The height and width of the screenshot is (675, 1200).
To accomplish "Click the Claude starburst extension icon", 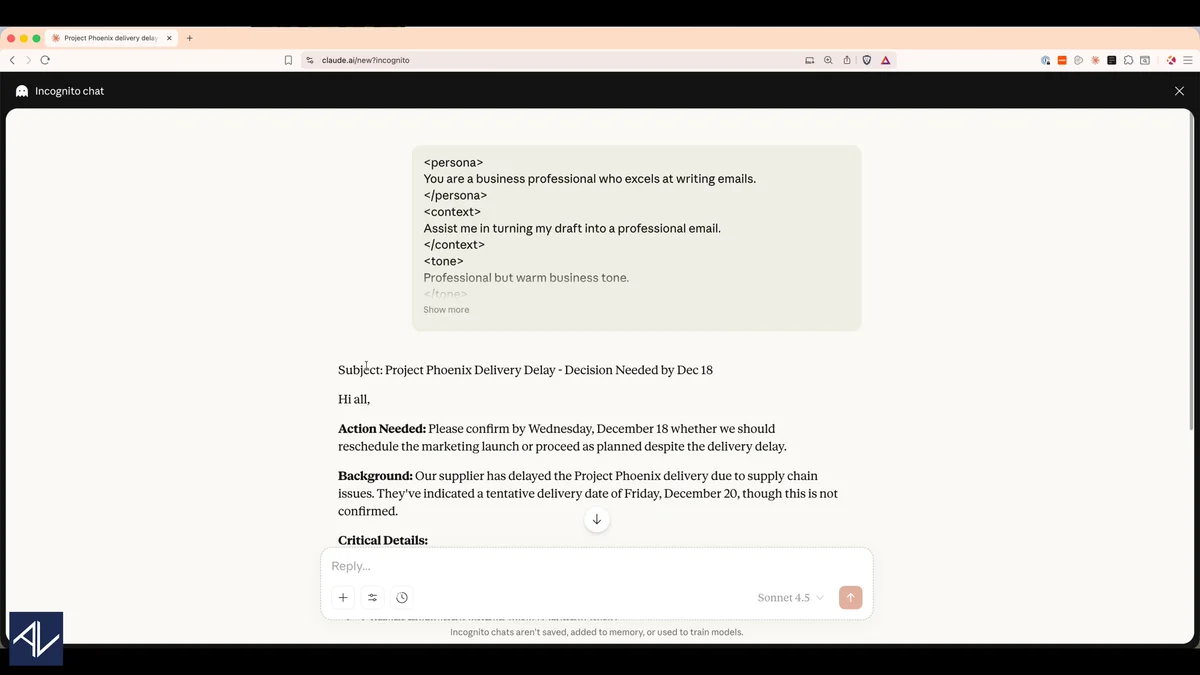I will (x=1095, y=60).
